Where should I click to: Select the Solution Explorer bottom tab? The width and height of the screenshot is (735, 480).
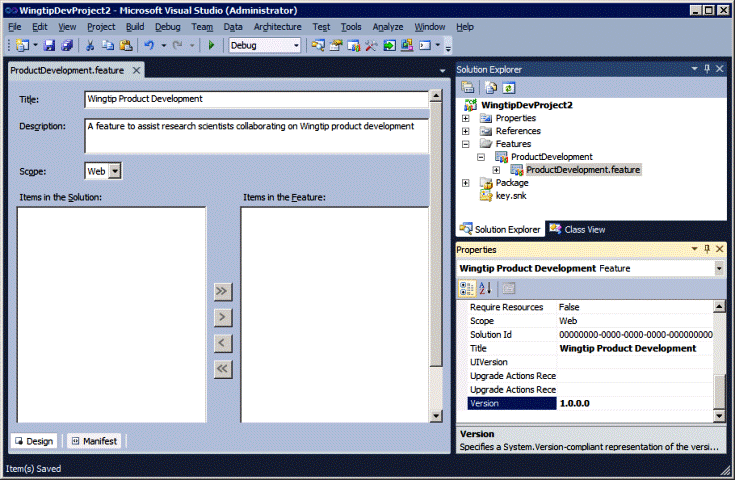pos(500,229)
